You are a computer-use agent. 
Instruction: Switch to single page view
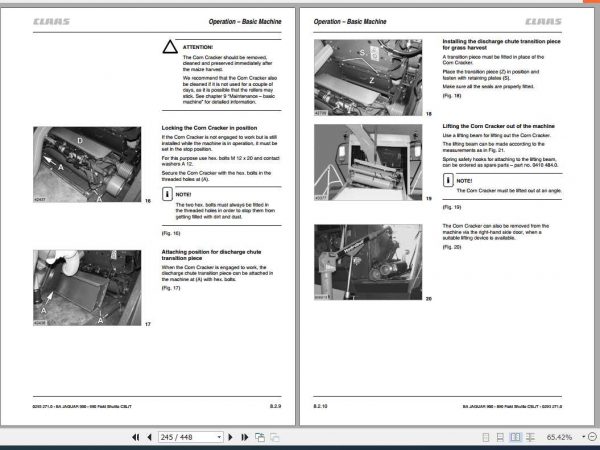click(486, 437)
